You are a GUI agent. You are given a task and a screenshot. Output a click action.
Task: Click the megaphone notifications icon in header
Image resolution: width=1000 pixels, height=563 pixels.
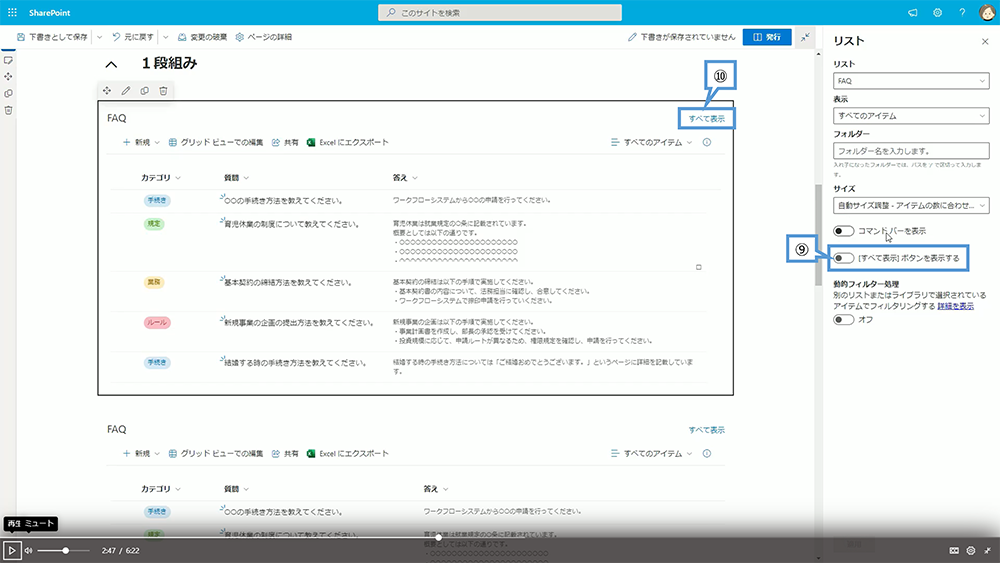coord(913,12)
